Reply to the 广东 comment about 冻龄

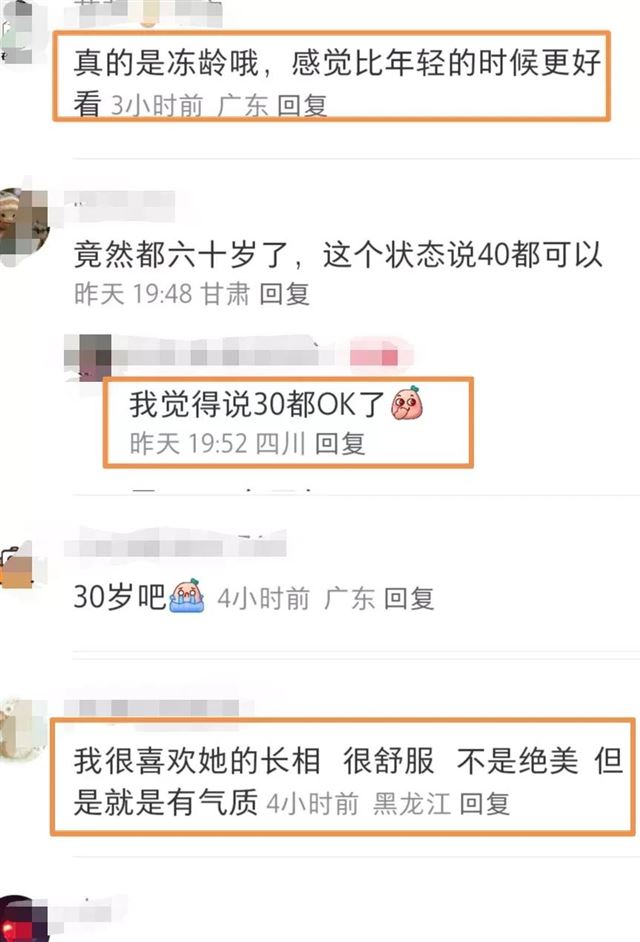tap(302, 106)
